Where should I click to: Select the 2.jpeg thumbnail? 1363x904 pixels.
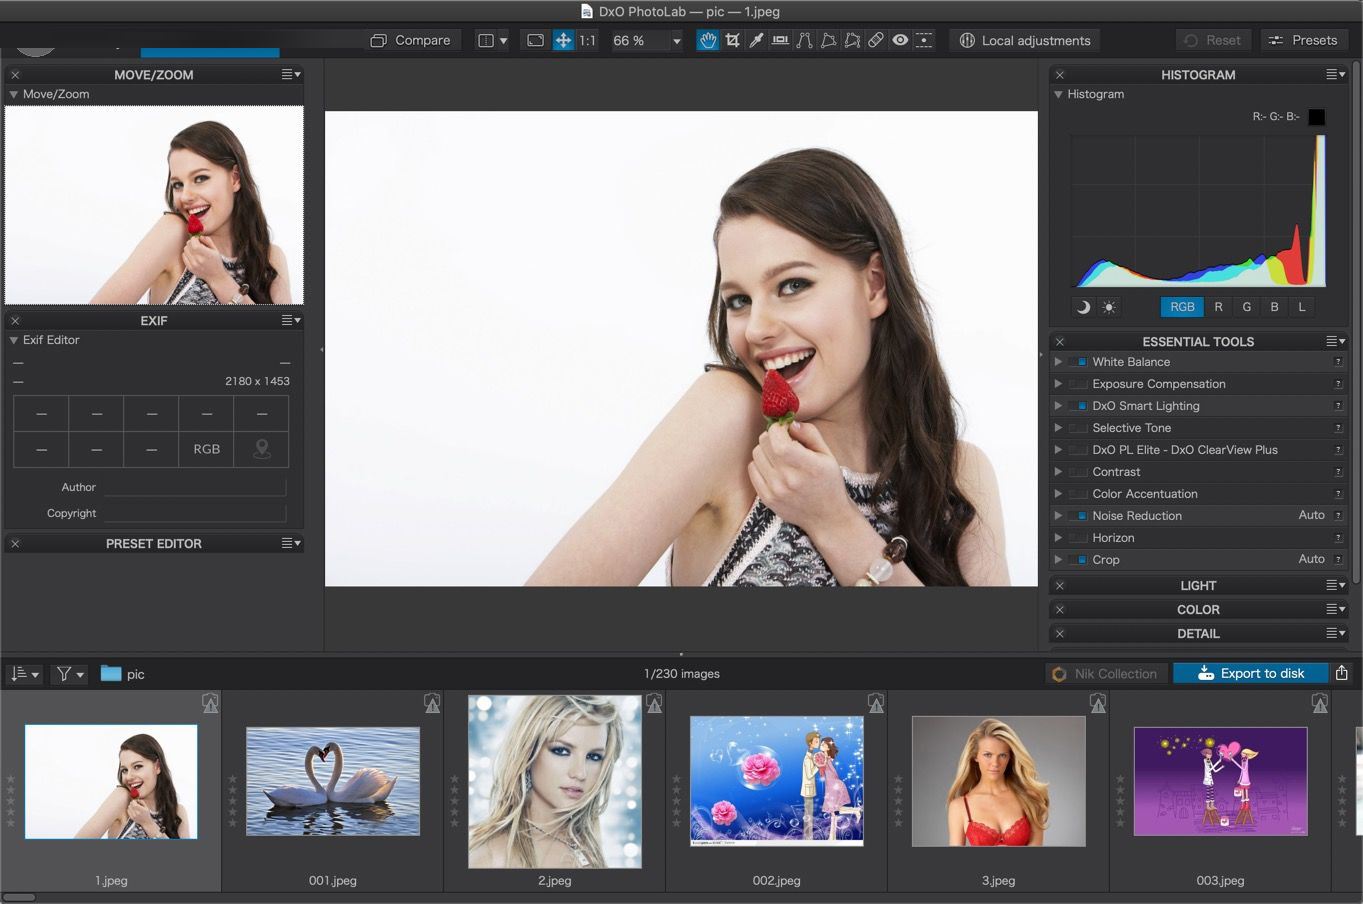555,782
